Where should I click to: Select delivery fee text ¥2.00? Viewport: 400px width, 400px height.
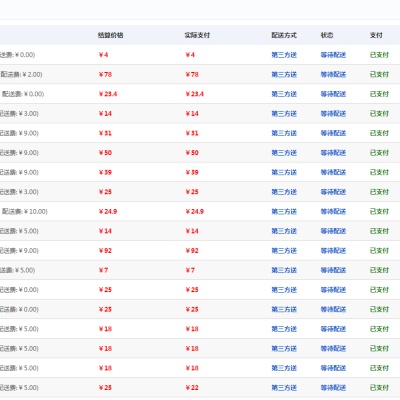[x=31, y=74]
